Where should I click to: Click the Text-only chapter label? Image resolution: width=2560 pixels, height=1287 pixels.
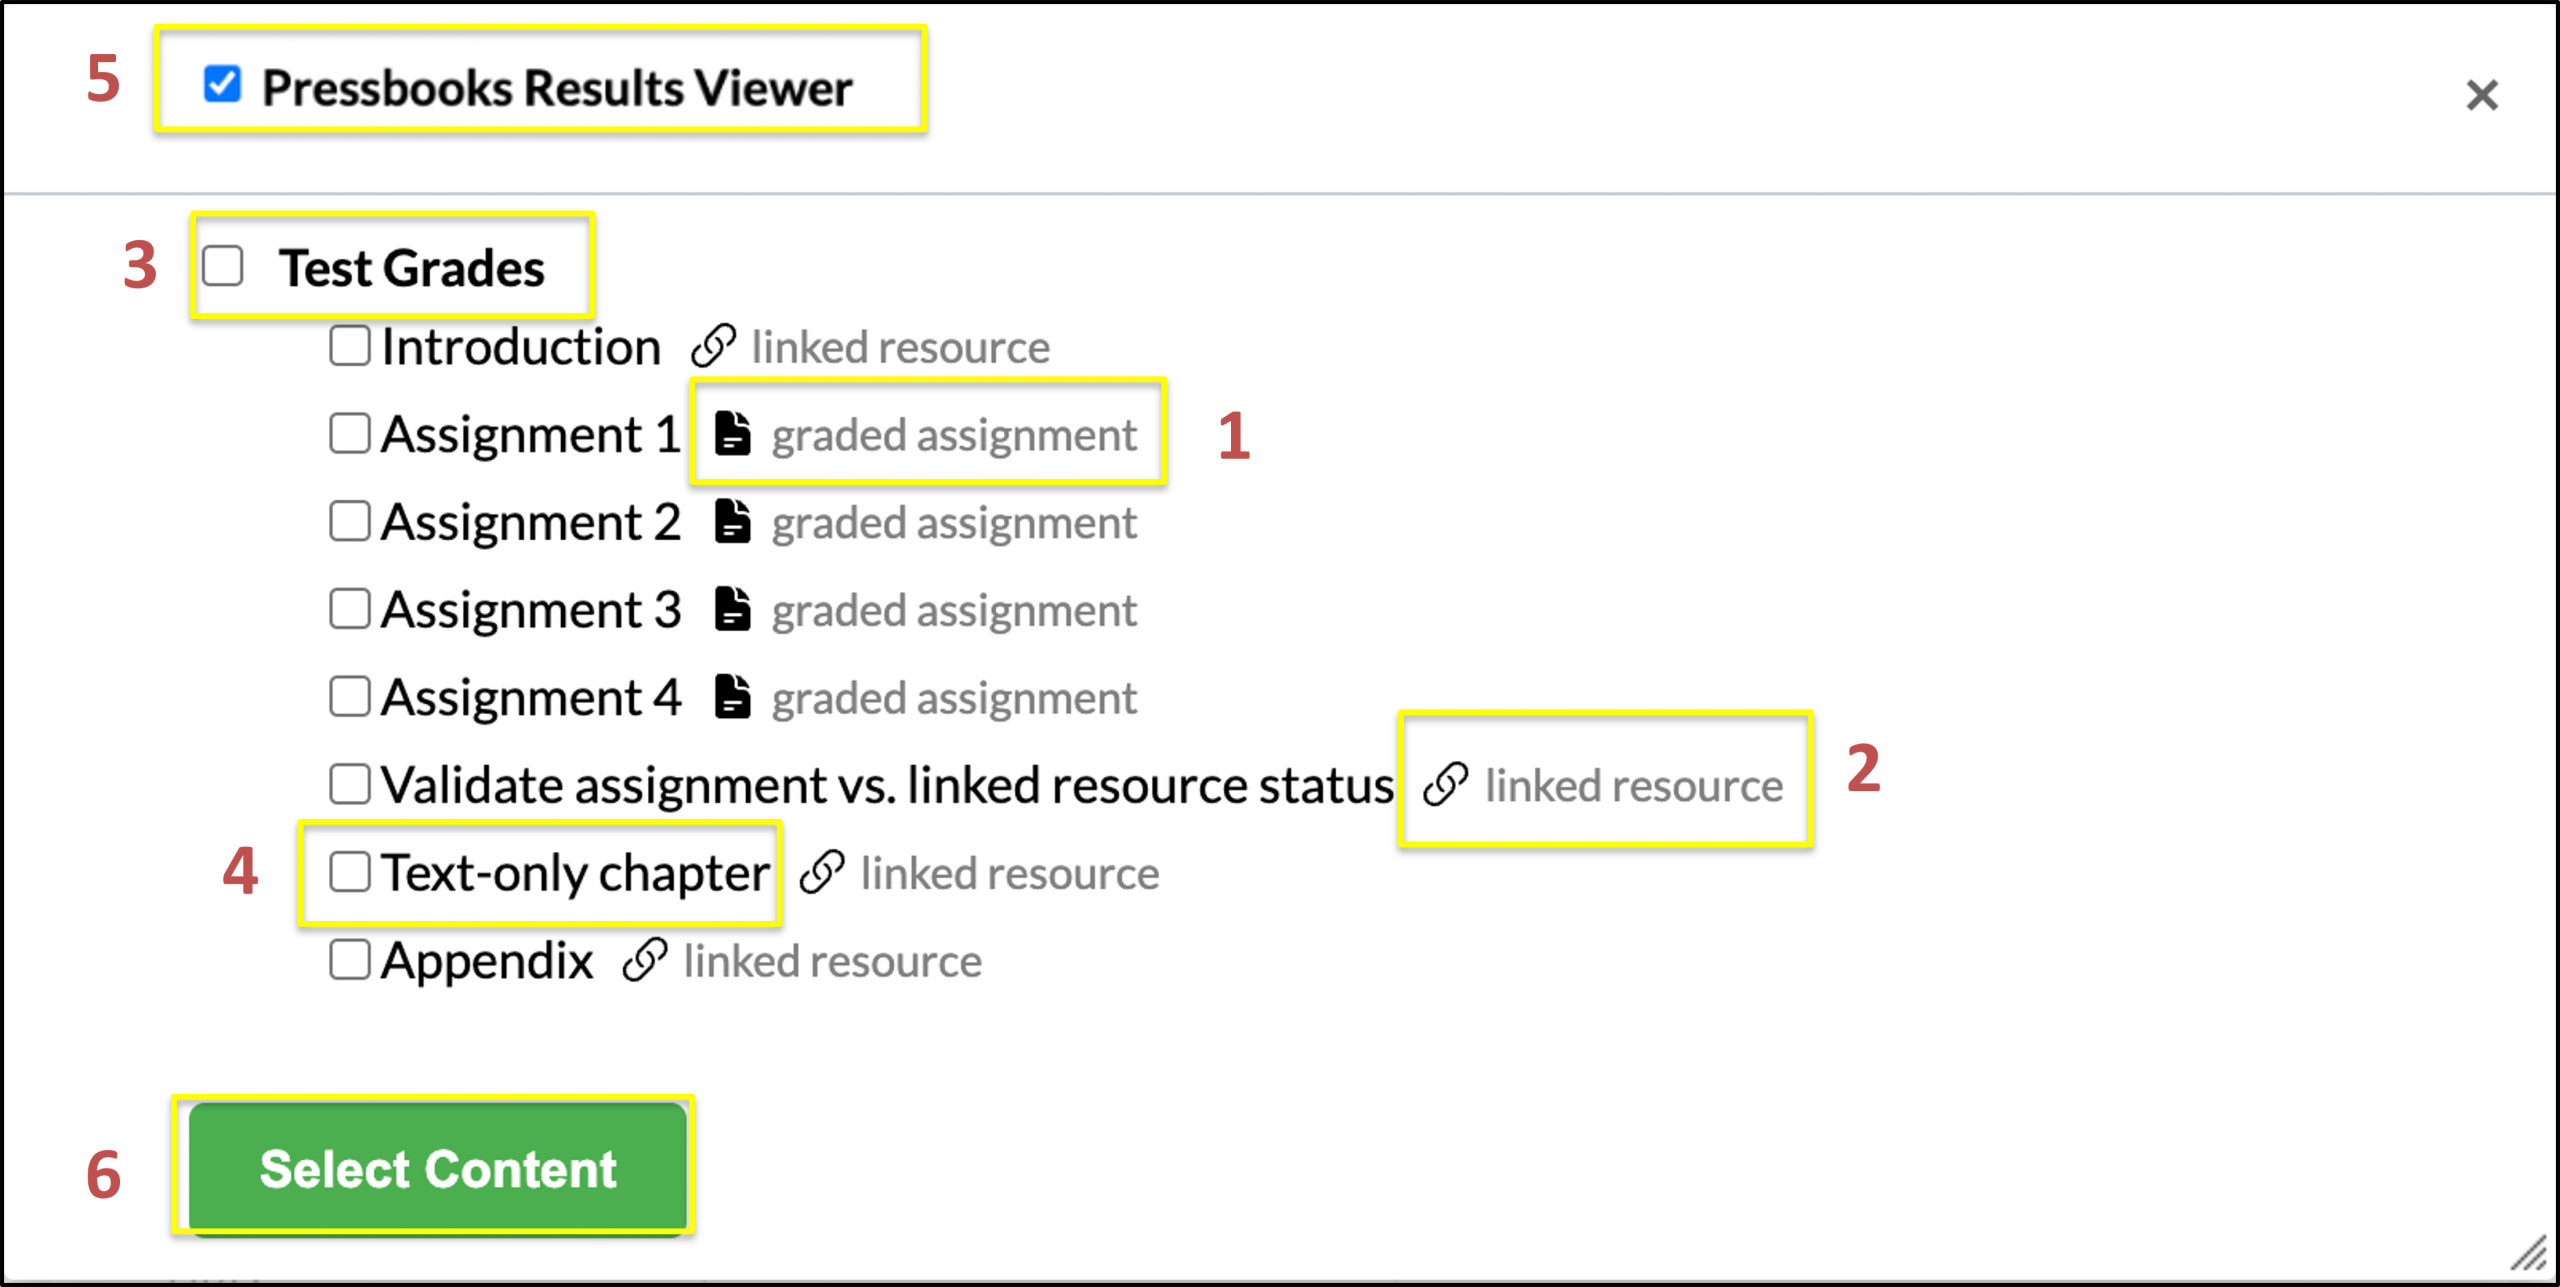click(576, 874)
